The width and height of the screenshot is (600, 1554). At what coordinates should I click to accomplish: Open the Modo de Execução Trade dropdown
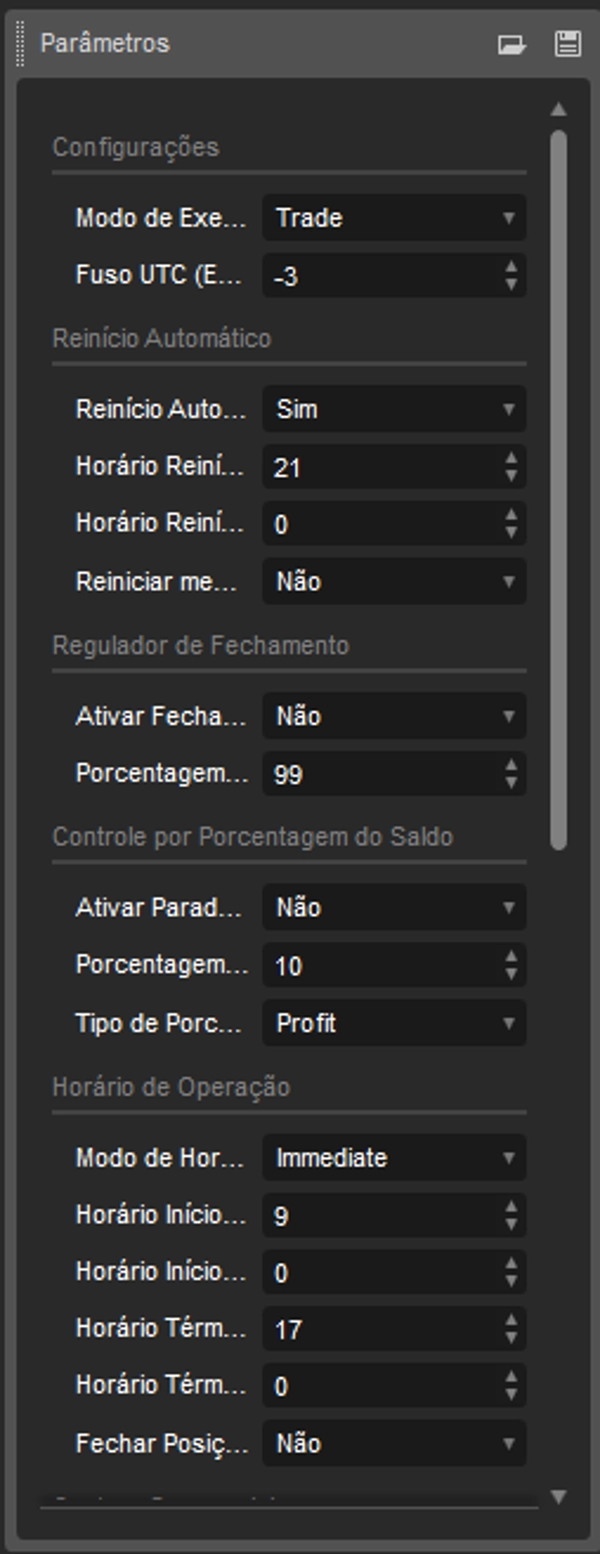(394, 218)
